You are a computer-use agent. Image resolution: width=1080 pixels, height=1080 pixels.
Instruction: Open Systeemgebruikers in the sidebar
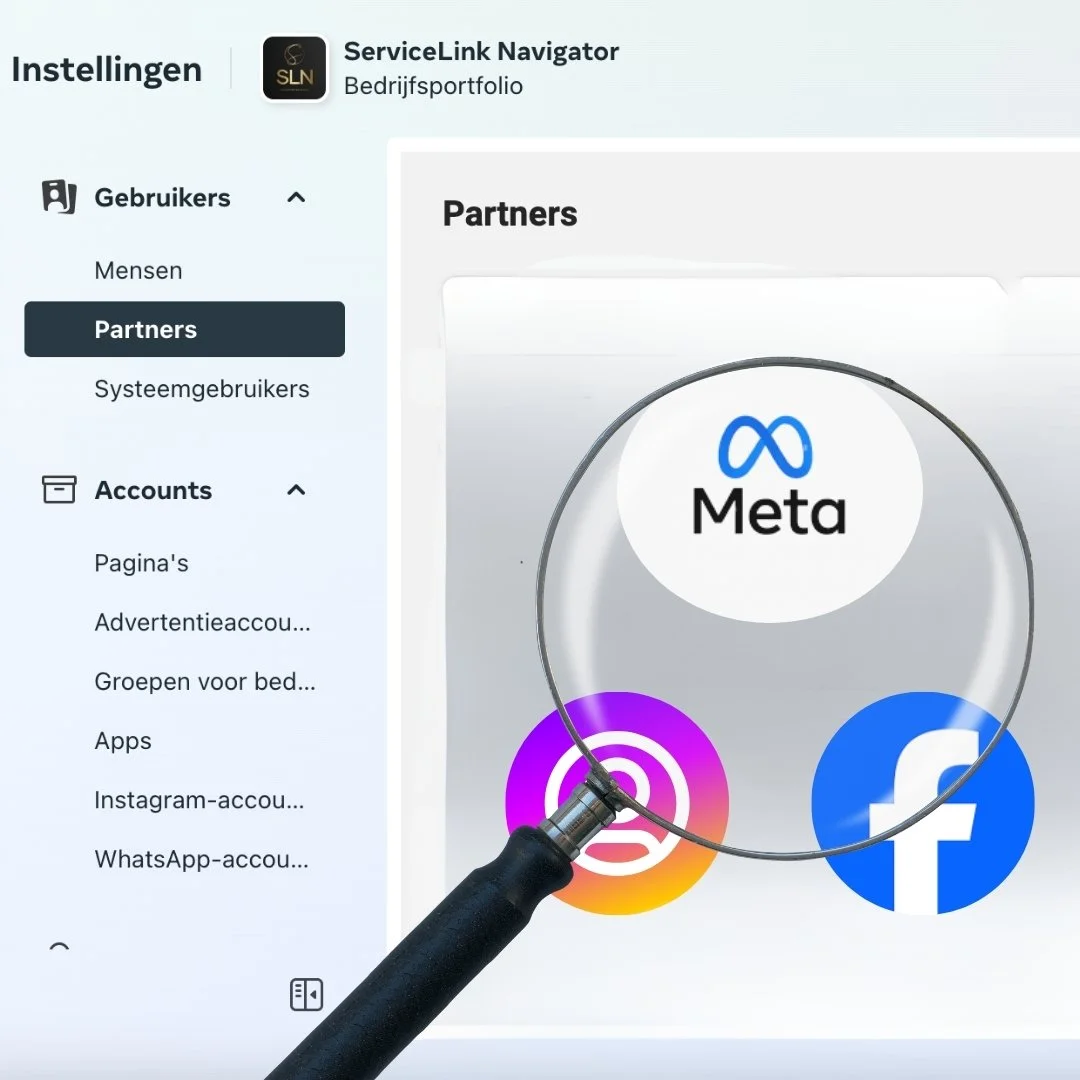pos(202,389)
